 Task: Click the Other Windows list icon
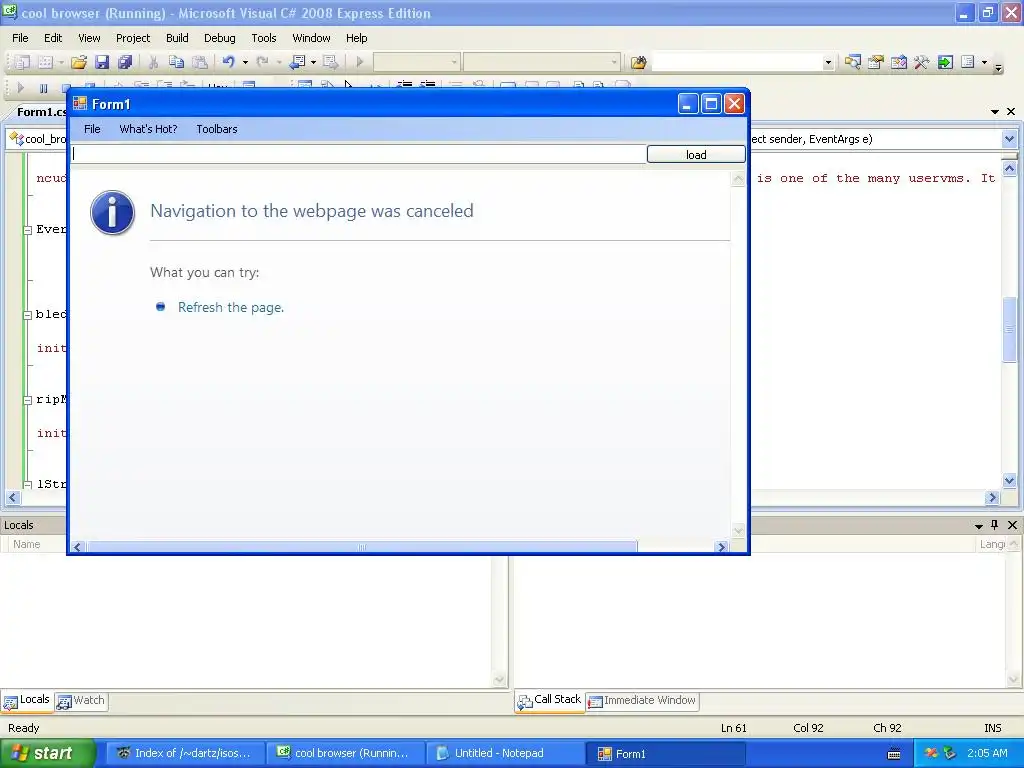point(968,62)
